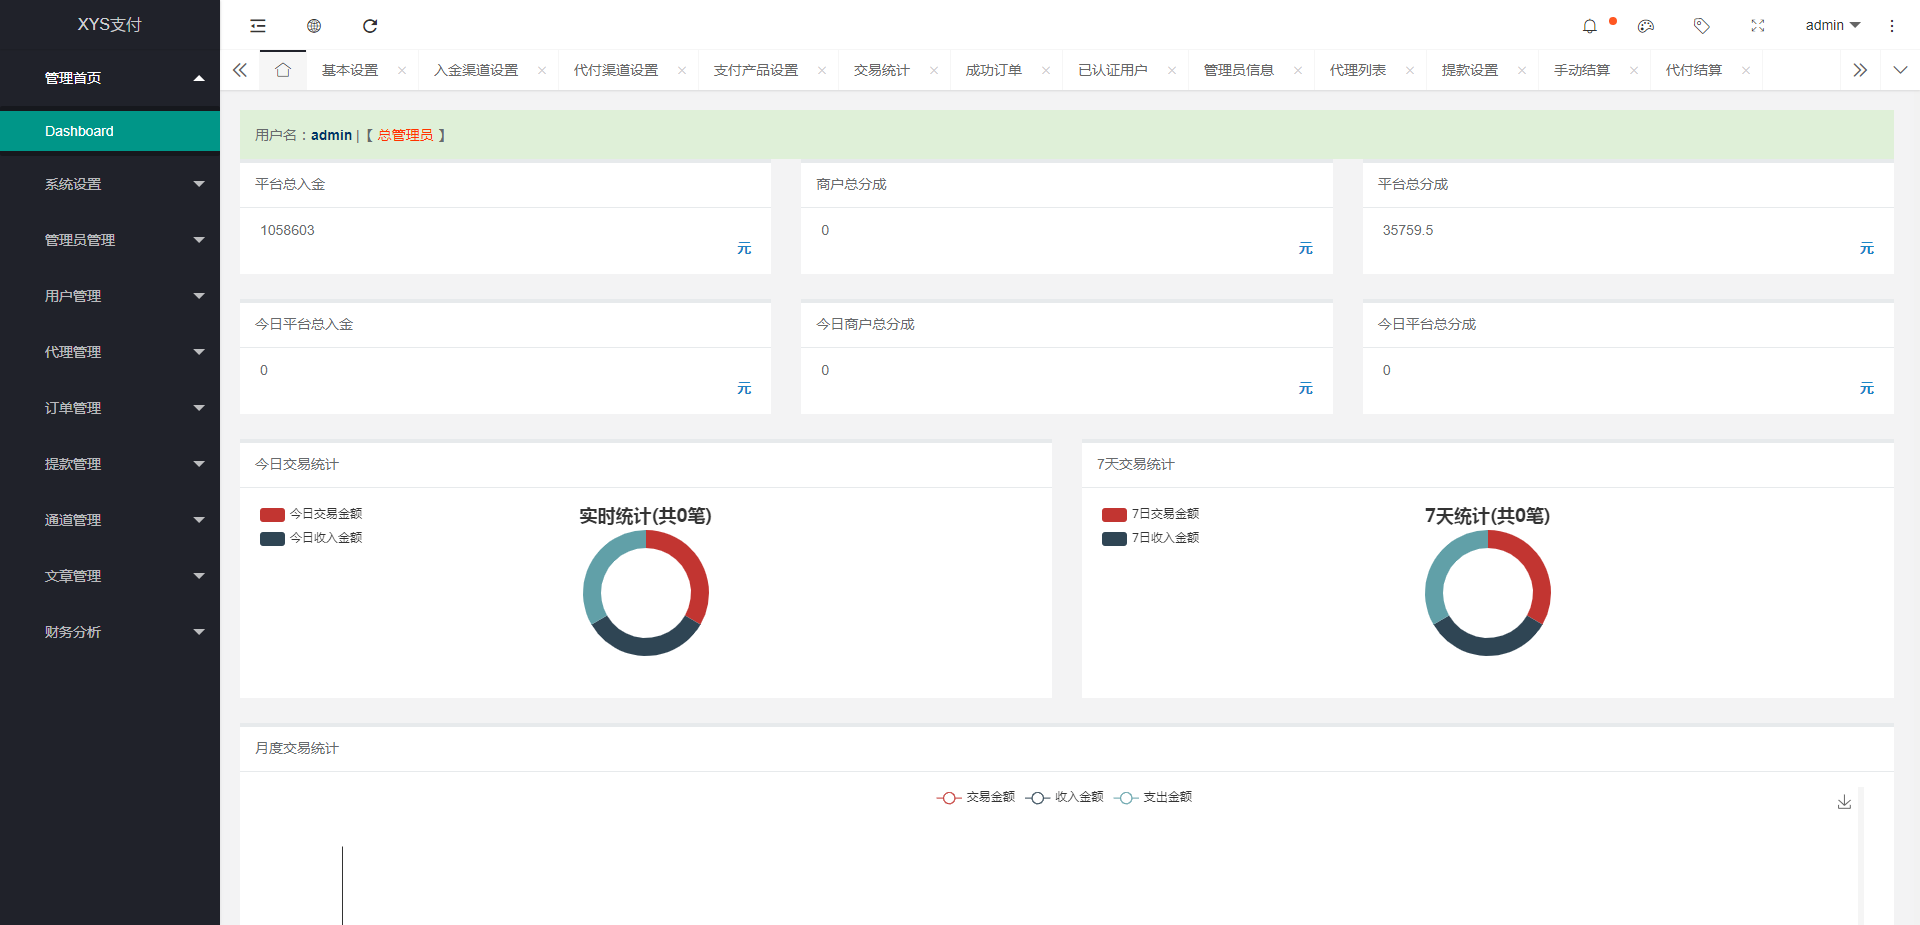
Task: Expand the 代理管理 sidebar menu
Action: pos(110,352)
